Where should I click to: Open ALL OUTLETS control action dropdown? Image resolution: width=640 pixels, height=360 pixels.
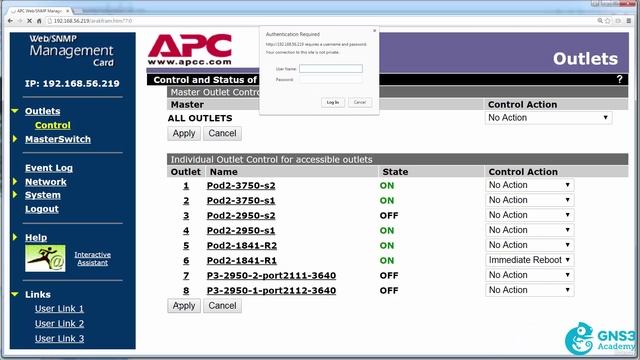coord(549,118)
